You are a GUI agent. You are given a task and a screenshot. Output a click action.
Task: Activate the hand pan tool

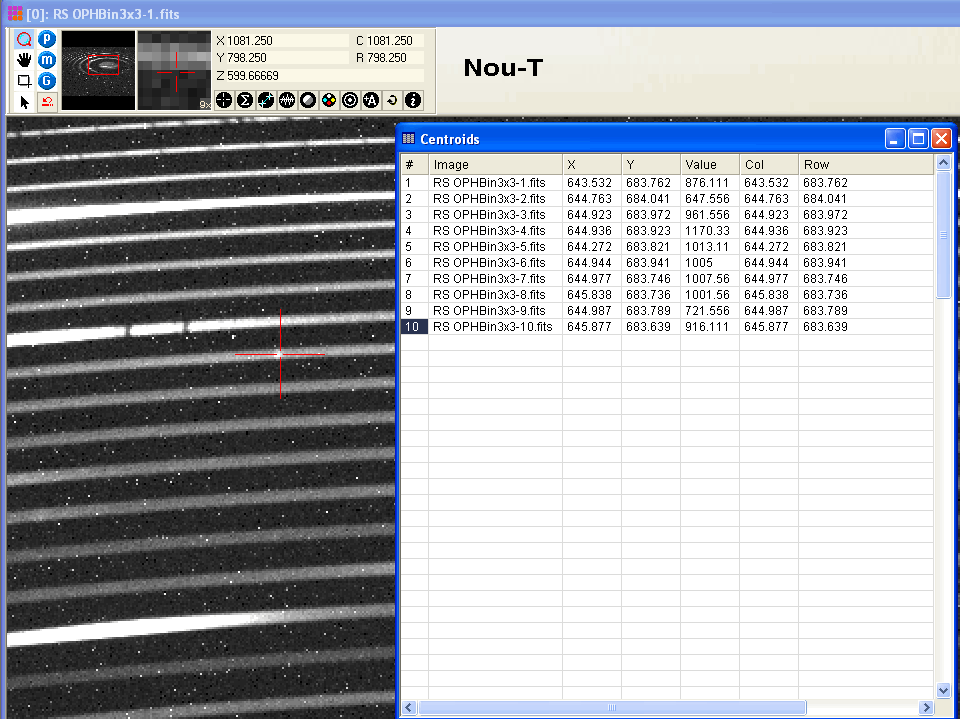point(25,60)
